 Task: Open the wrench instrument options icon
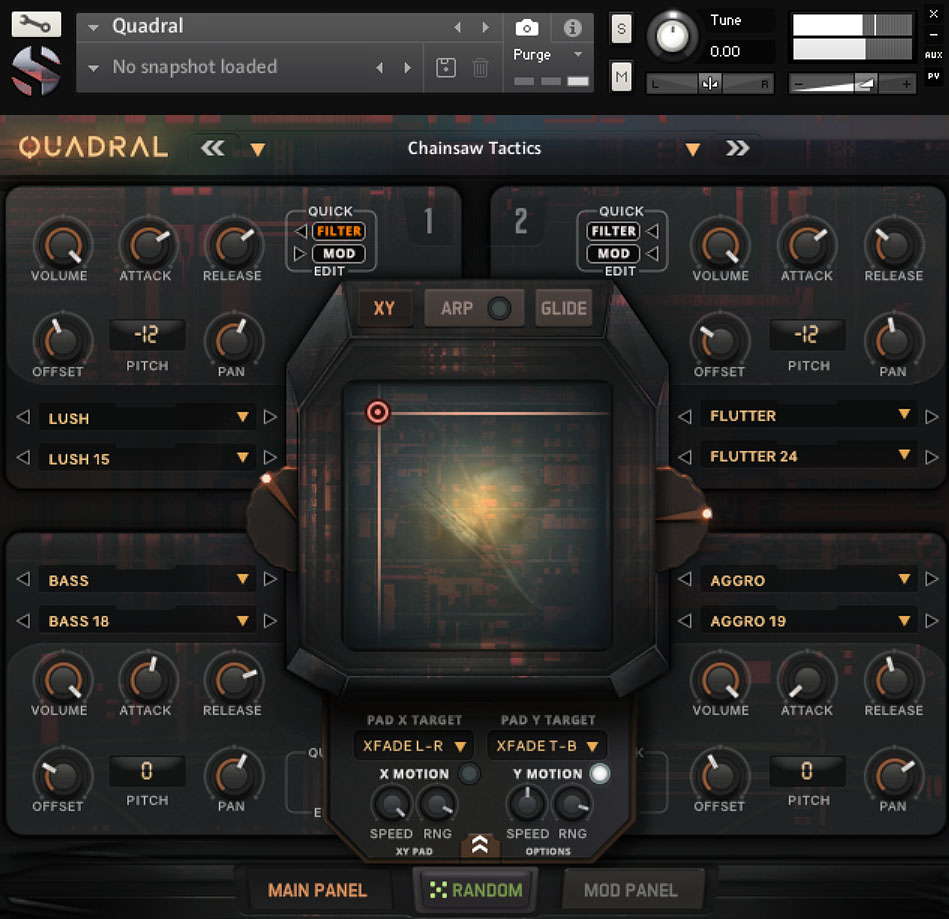[36, 24]
